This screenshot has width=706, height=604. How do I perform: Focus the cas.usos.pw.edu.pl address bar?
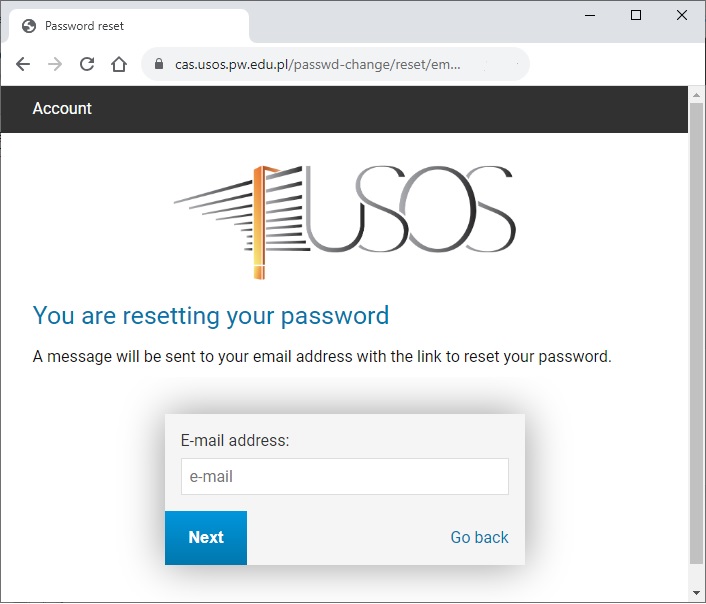335,64
